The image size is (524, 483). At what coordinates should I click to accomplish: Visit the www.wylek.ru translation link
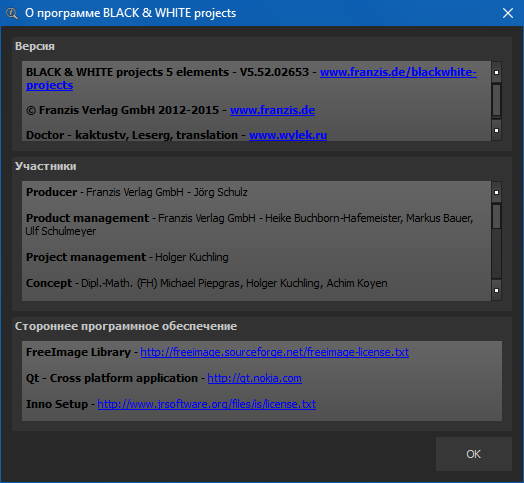click(x=288, y=135)
